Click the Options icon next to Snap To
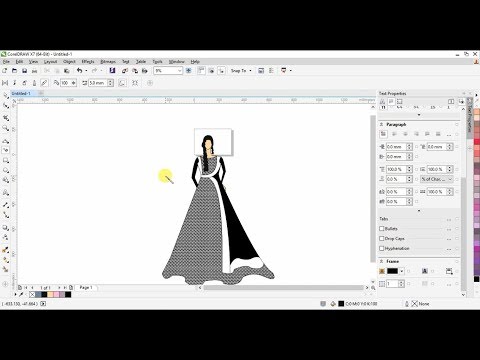This screenshot has width=480, height=360. (261, 71)
